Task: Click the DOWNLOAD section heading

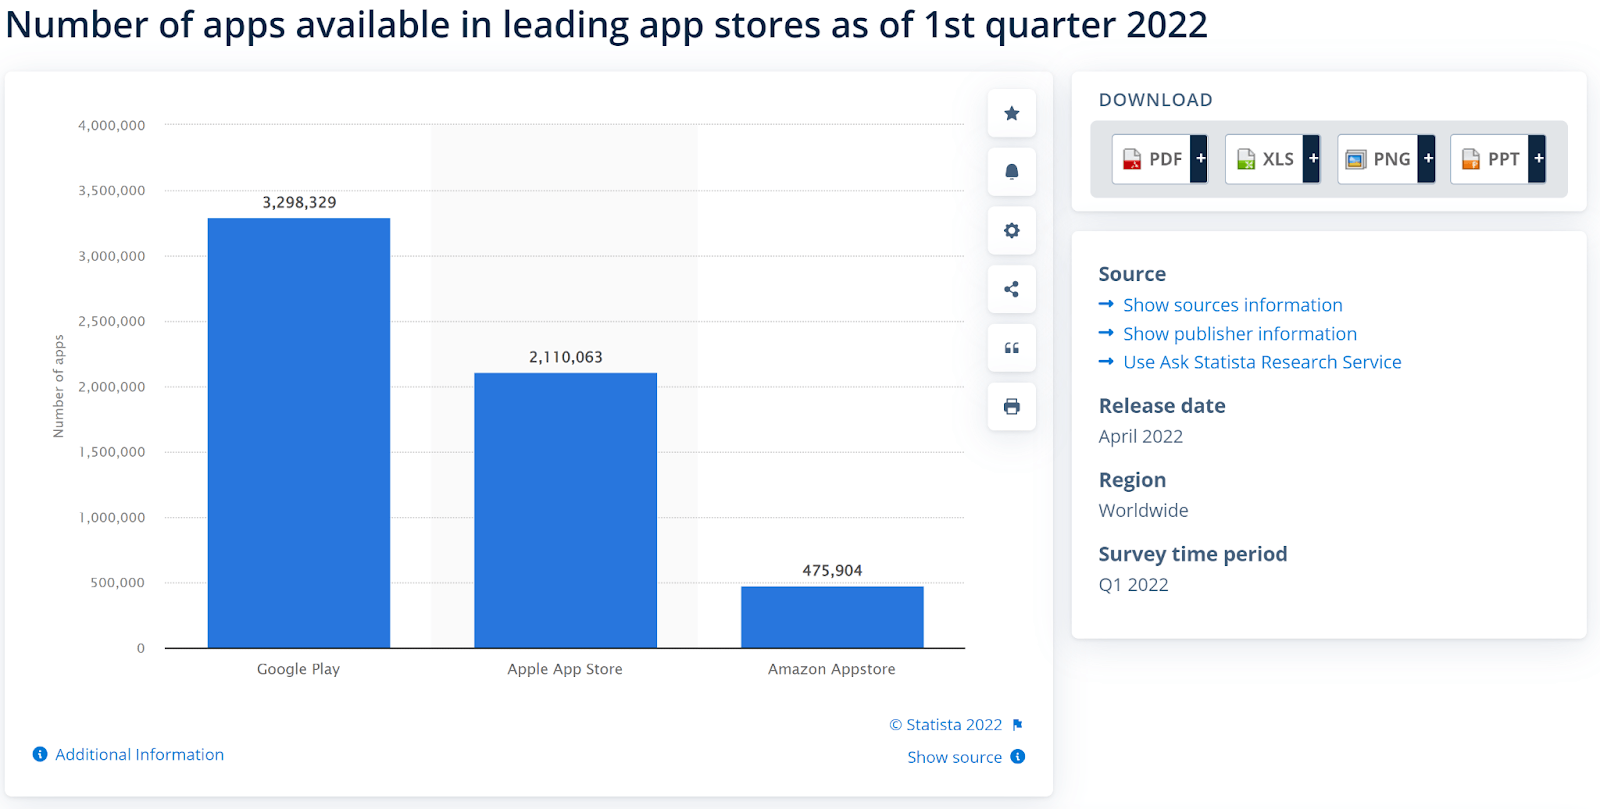Action: point(1155,100)
